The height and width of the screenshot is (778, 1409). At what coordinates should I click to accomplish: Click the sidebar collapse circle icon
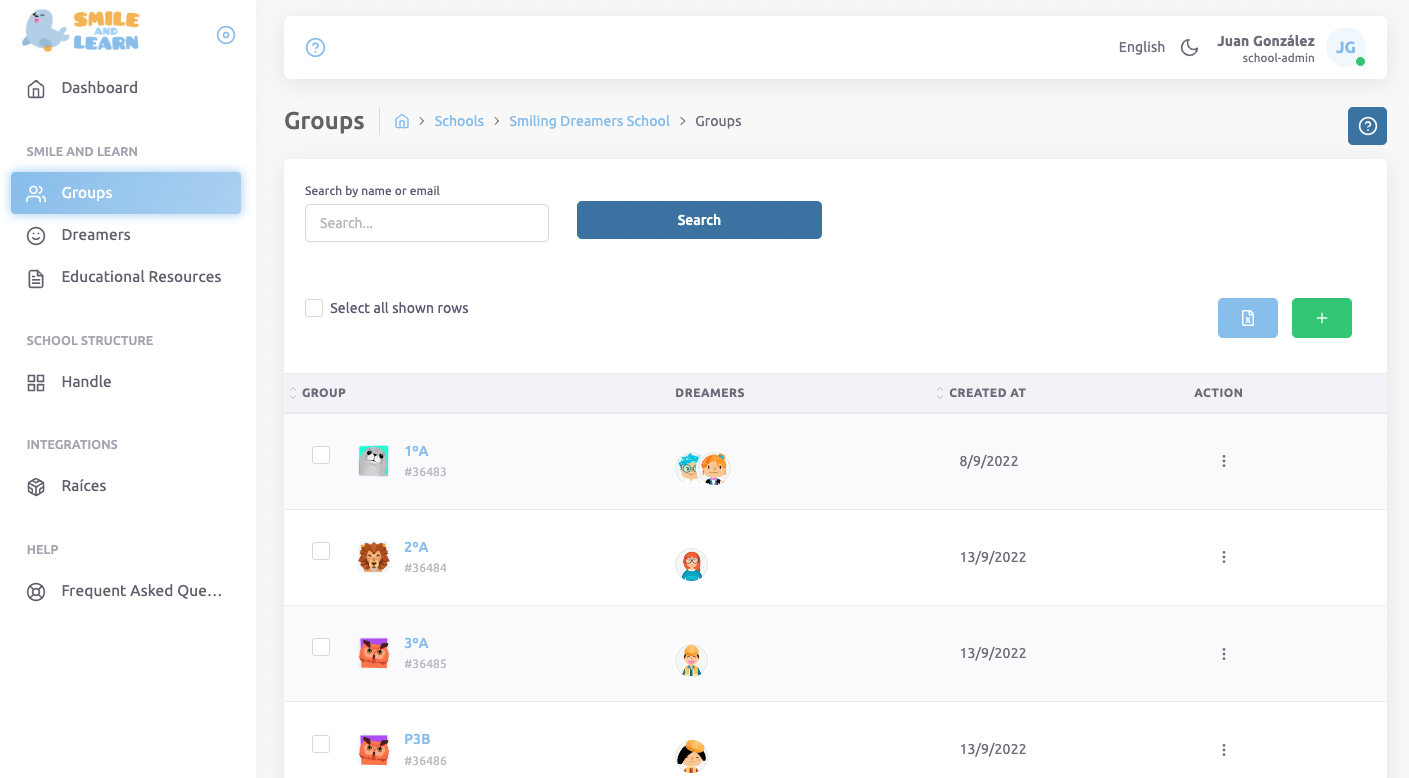[x=226, y=35]
